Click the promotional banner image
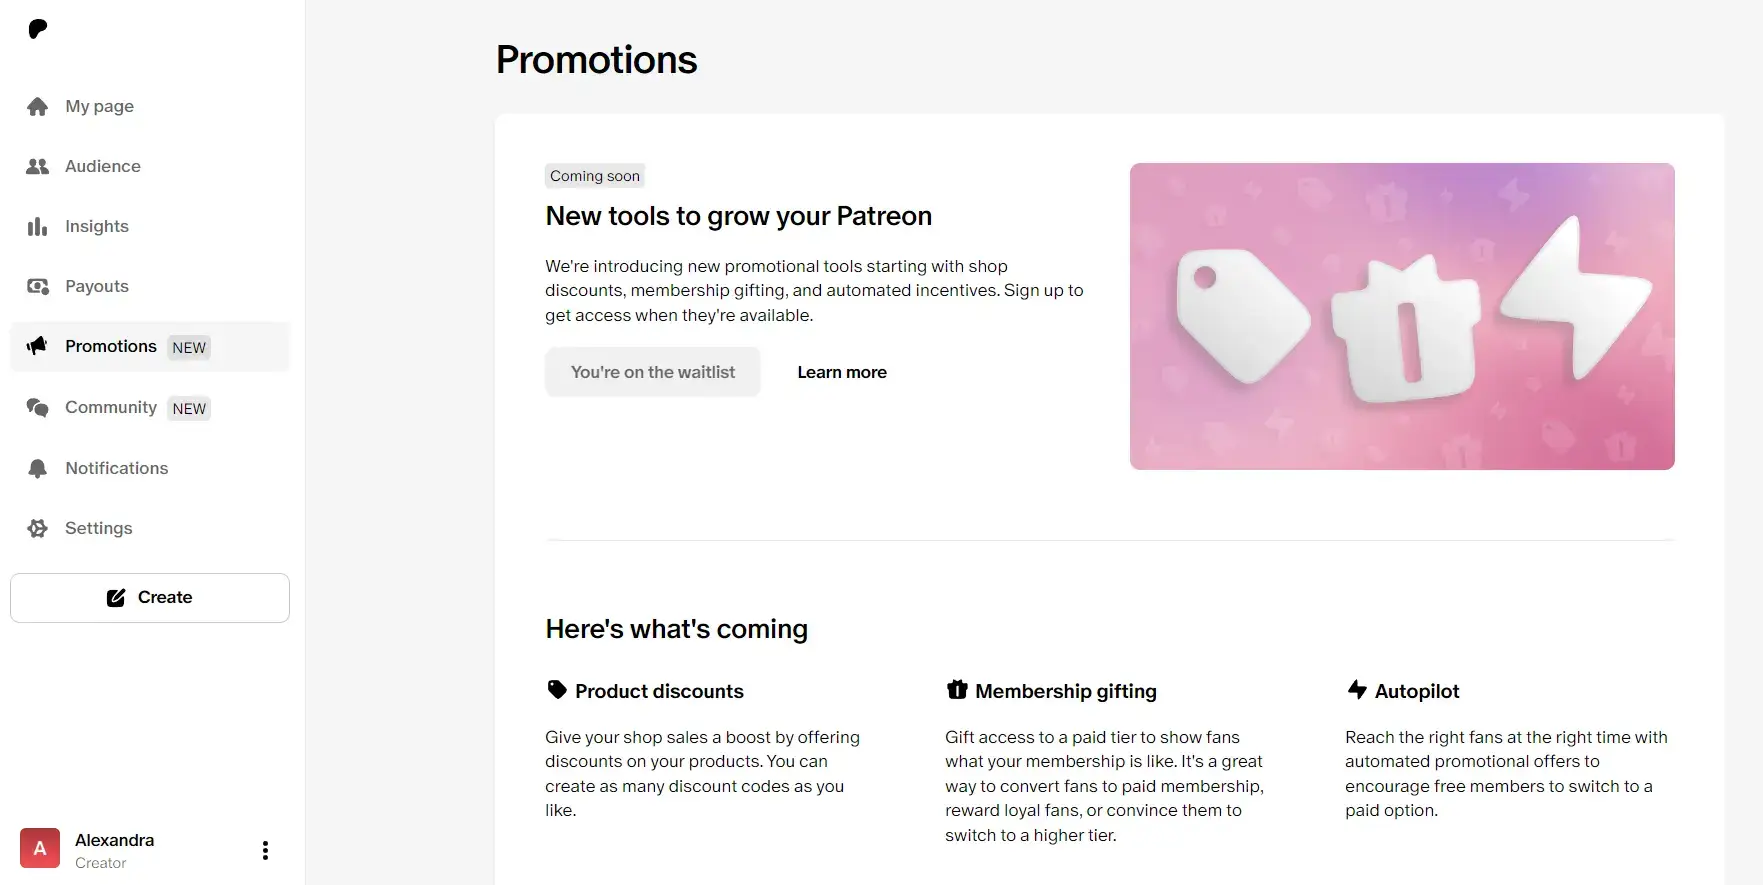 [x=1401, y=316]
